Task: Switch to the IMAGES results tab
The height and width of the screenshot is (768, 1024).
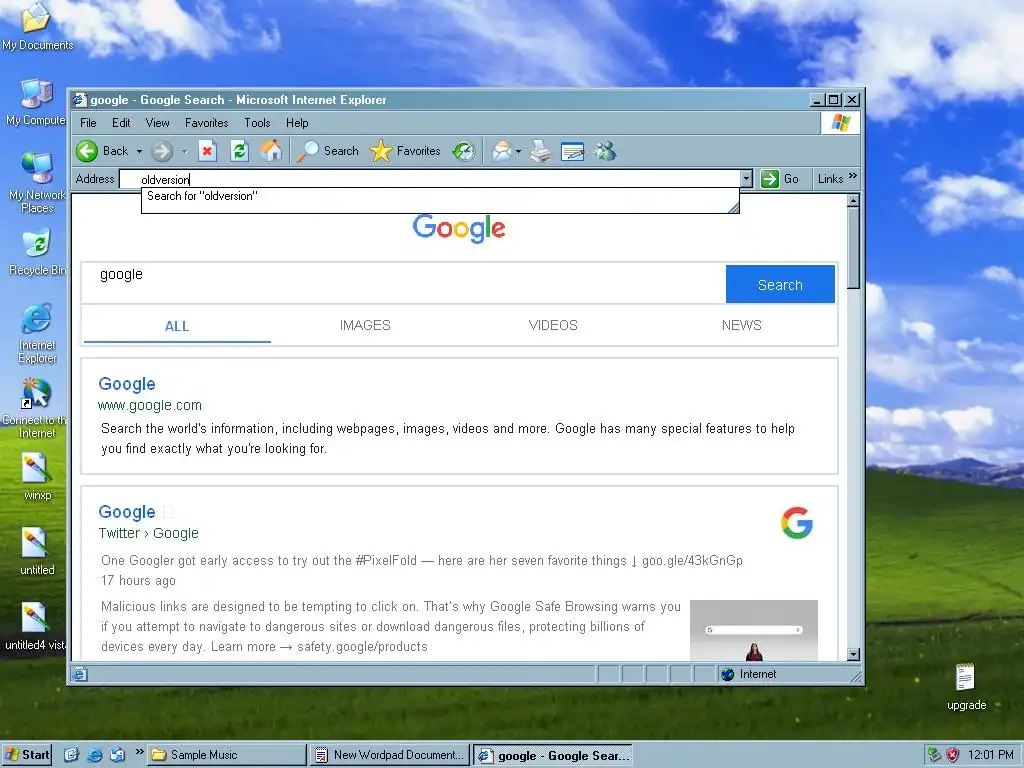Action: click(x=365, y=325)
